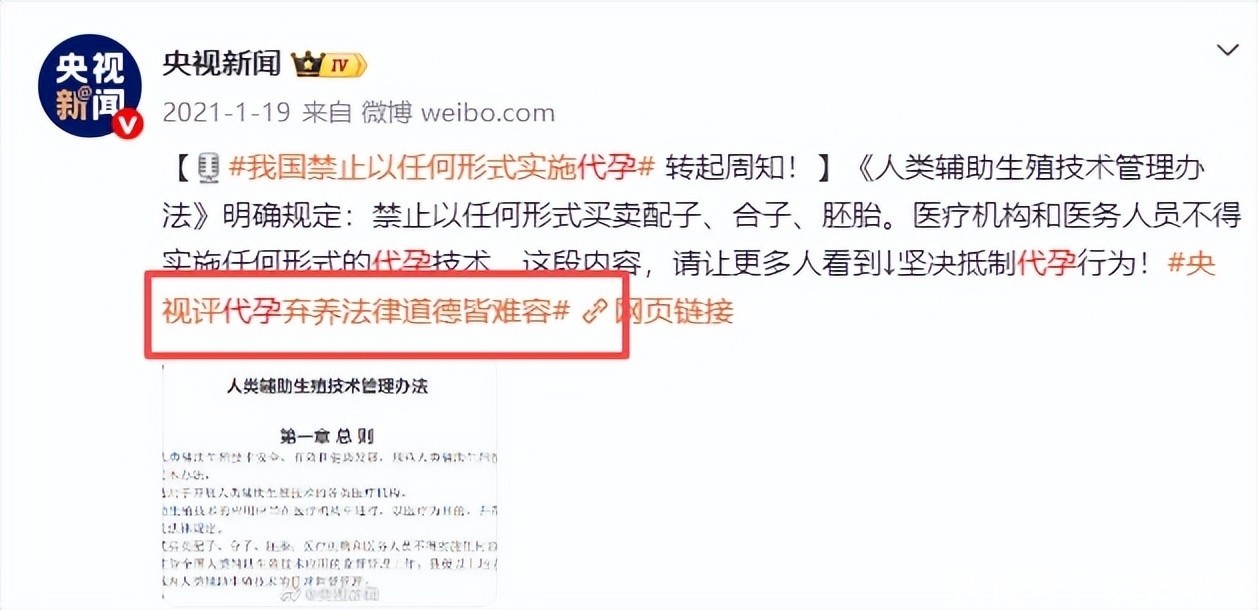Click highlighted 代孕 in 坚决抵制代孕行为

tap(1046, 264)
